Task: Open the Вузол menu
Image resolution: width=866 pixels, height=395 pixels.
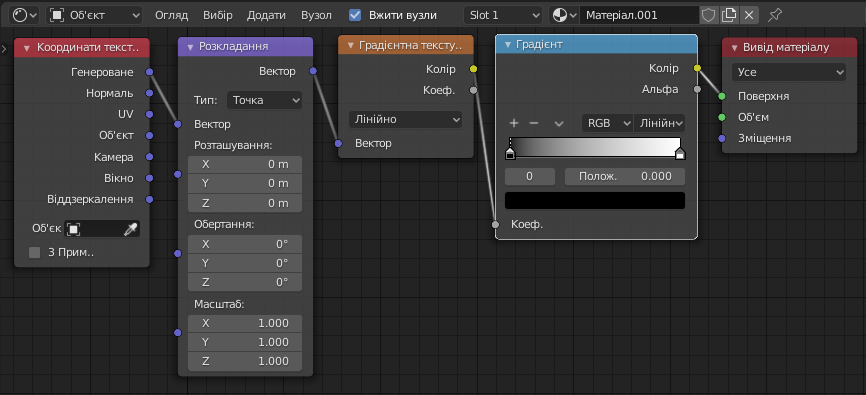Action: click(x=316, y=15)
